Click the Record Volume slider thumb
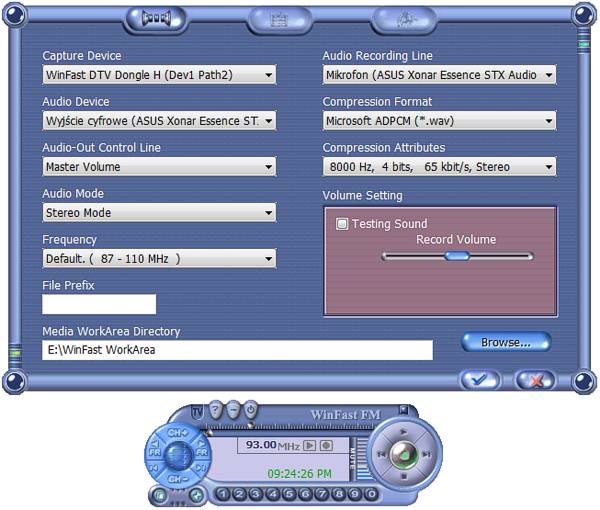This screenshot has width=600, height=510. (457, 256)
